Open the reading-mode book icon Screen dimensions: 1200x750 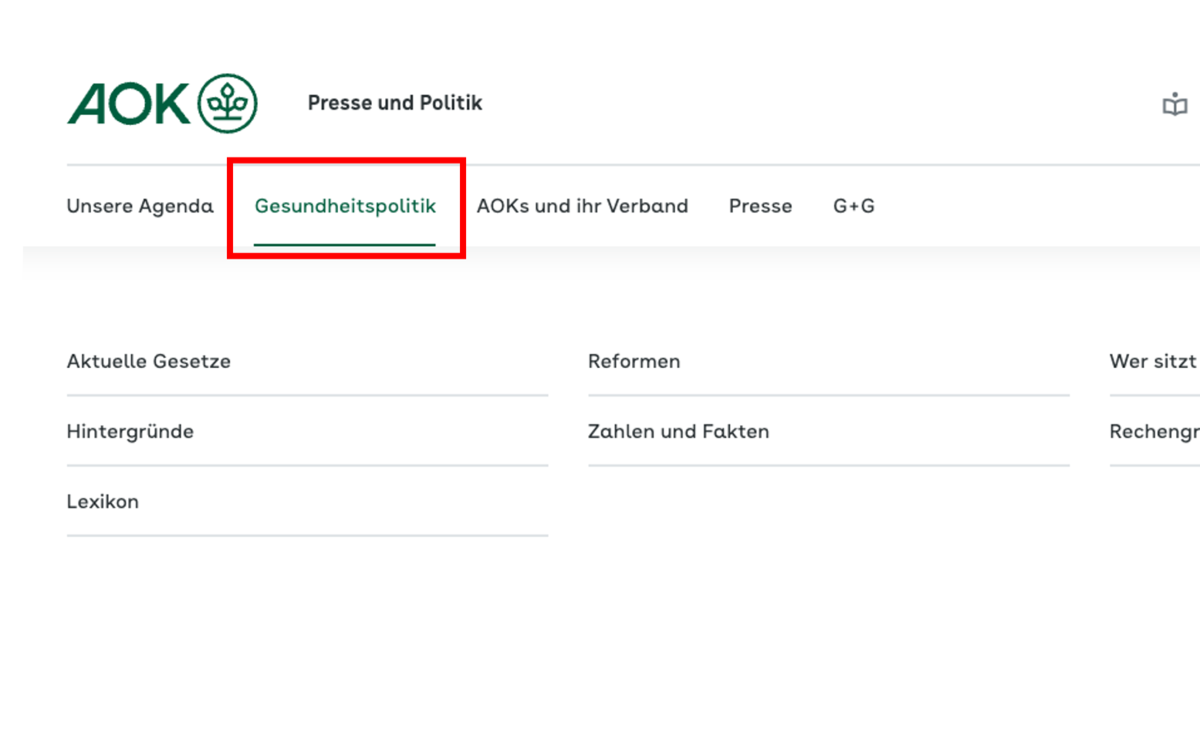(x=1175, y=104)
